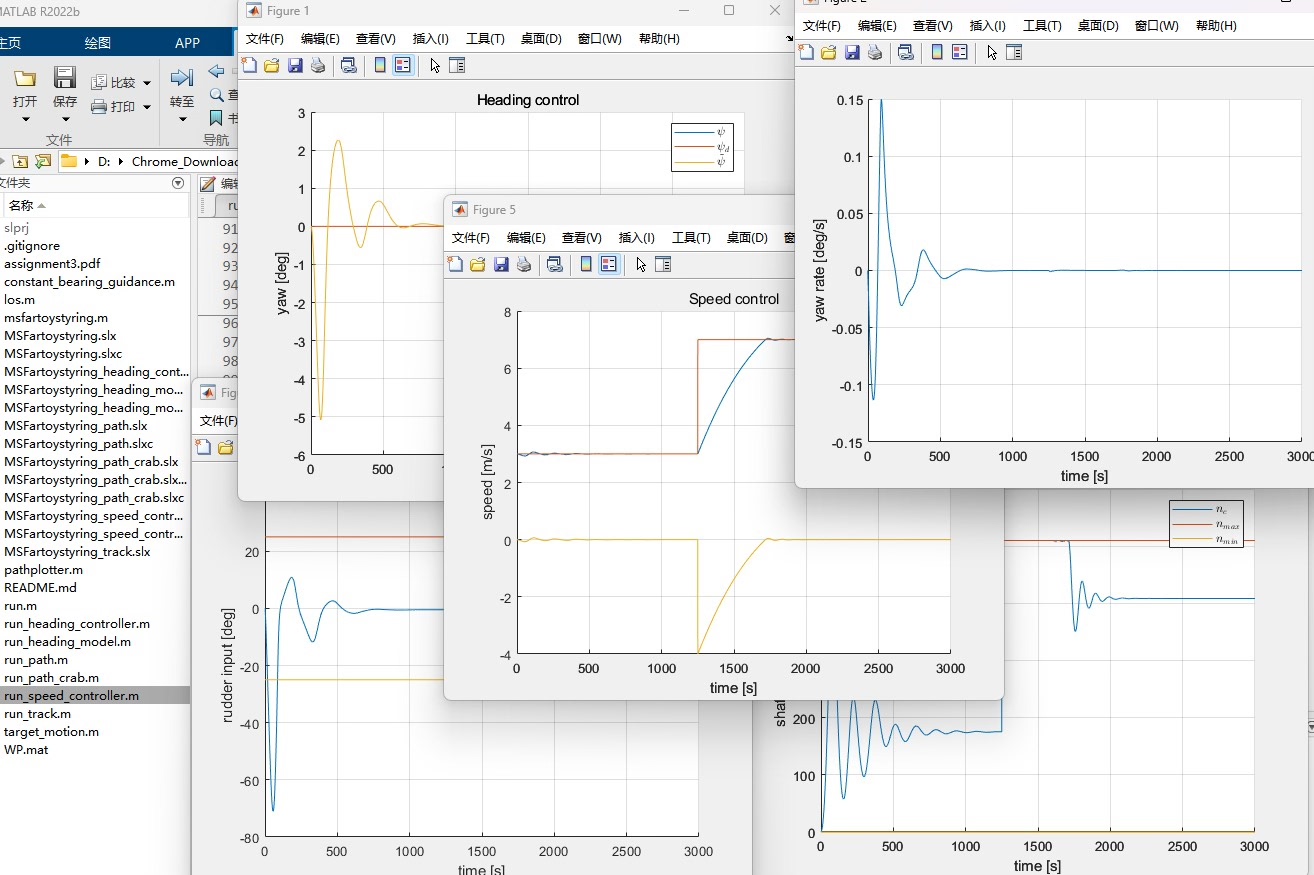The image size is (1314, 875).
Task: Open the 打印 dropdown arrow
Action: coord(147,107)
